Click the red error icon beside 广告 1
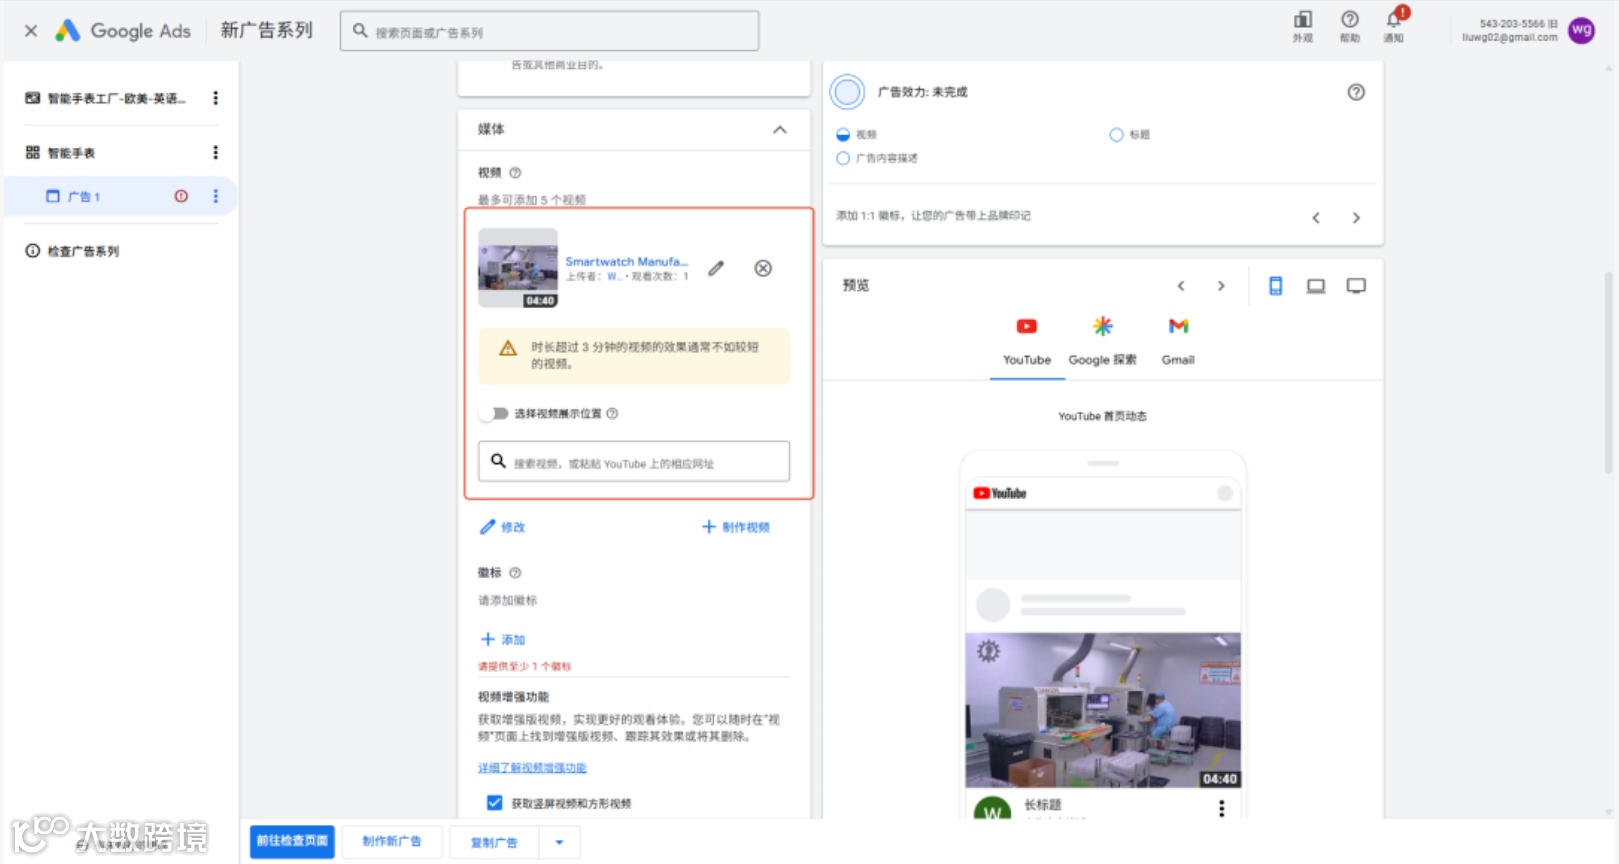This screenshot has width=1619, height=864. (x=181, y=196)
